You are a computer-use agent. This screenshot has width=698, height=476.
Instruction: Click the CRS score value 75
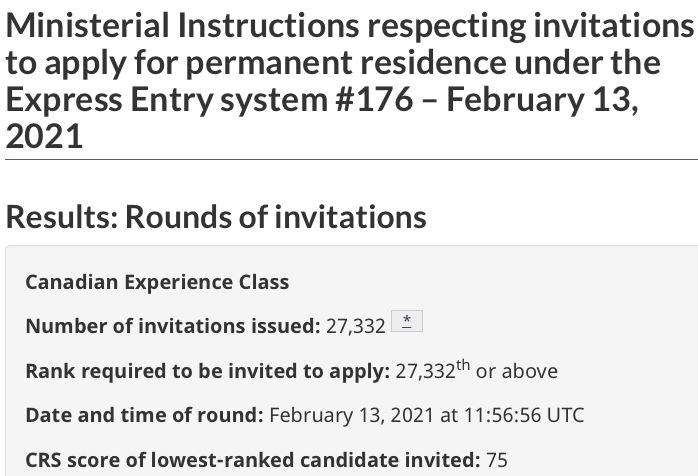[497, 460]
